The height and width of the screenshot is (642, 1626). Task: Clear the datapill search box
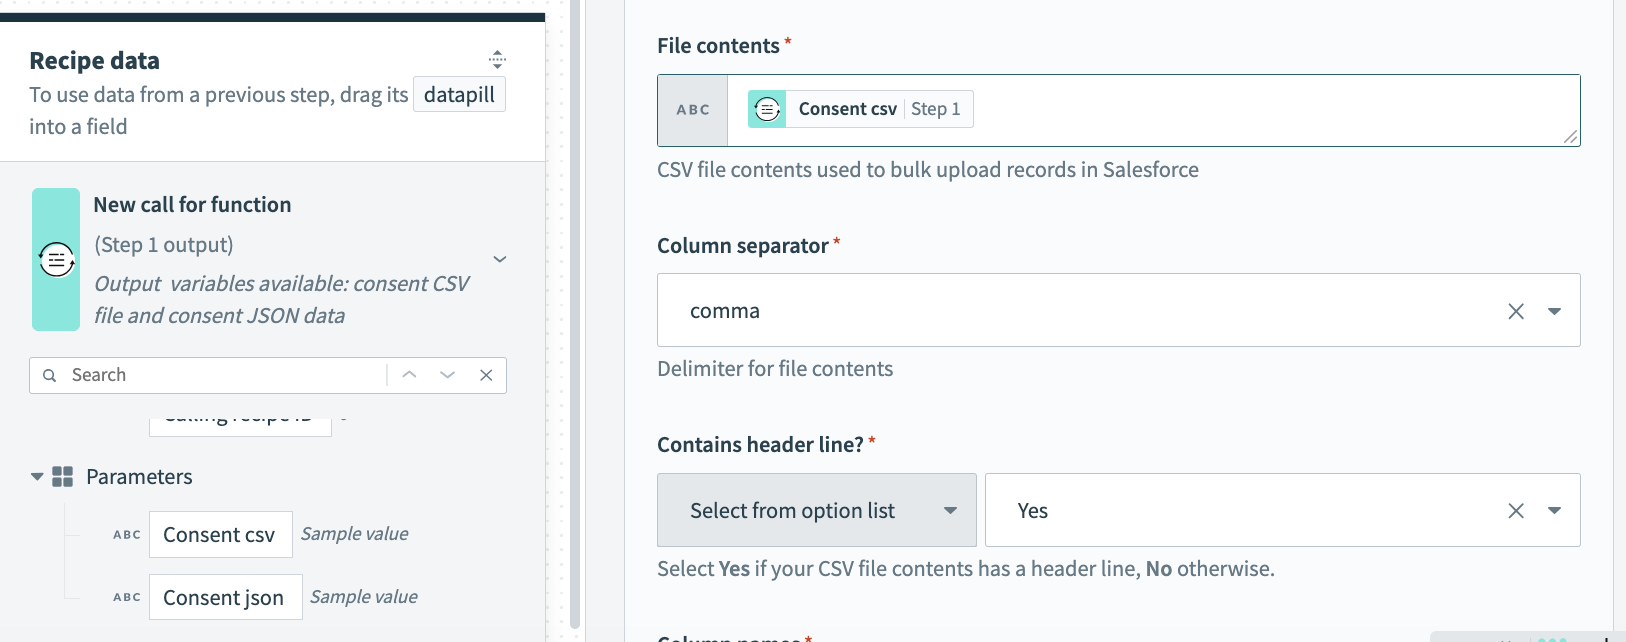click(x=486, y=375)
